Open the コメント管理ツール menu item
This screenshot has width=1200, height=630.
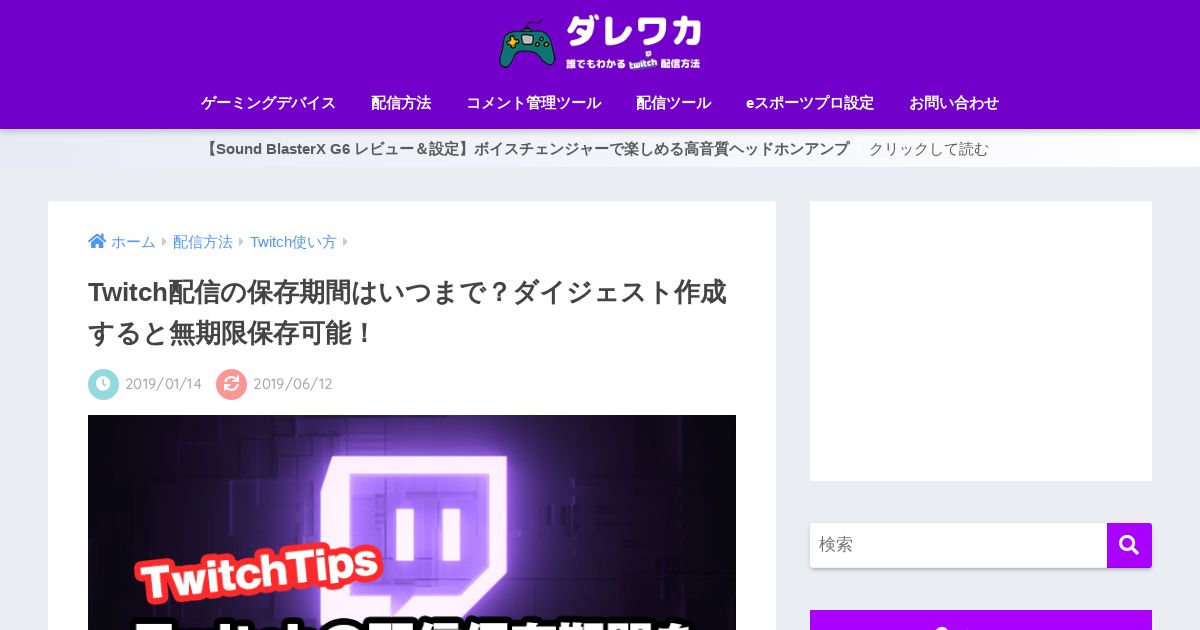pos(533,103)
